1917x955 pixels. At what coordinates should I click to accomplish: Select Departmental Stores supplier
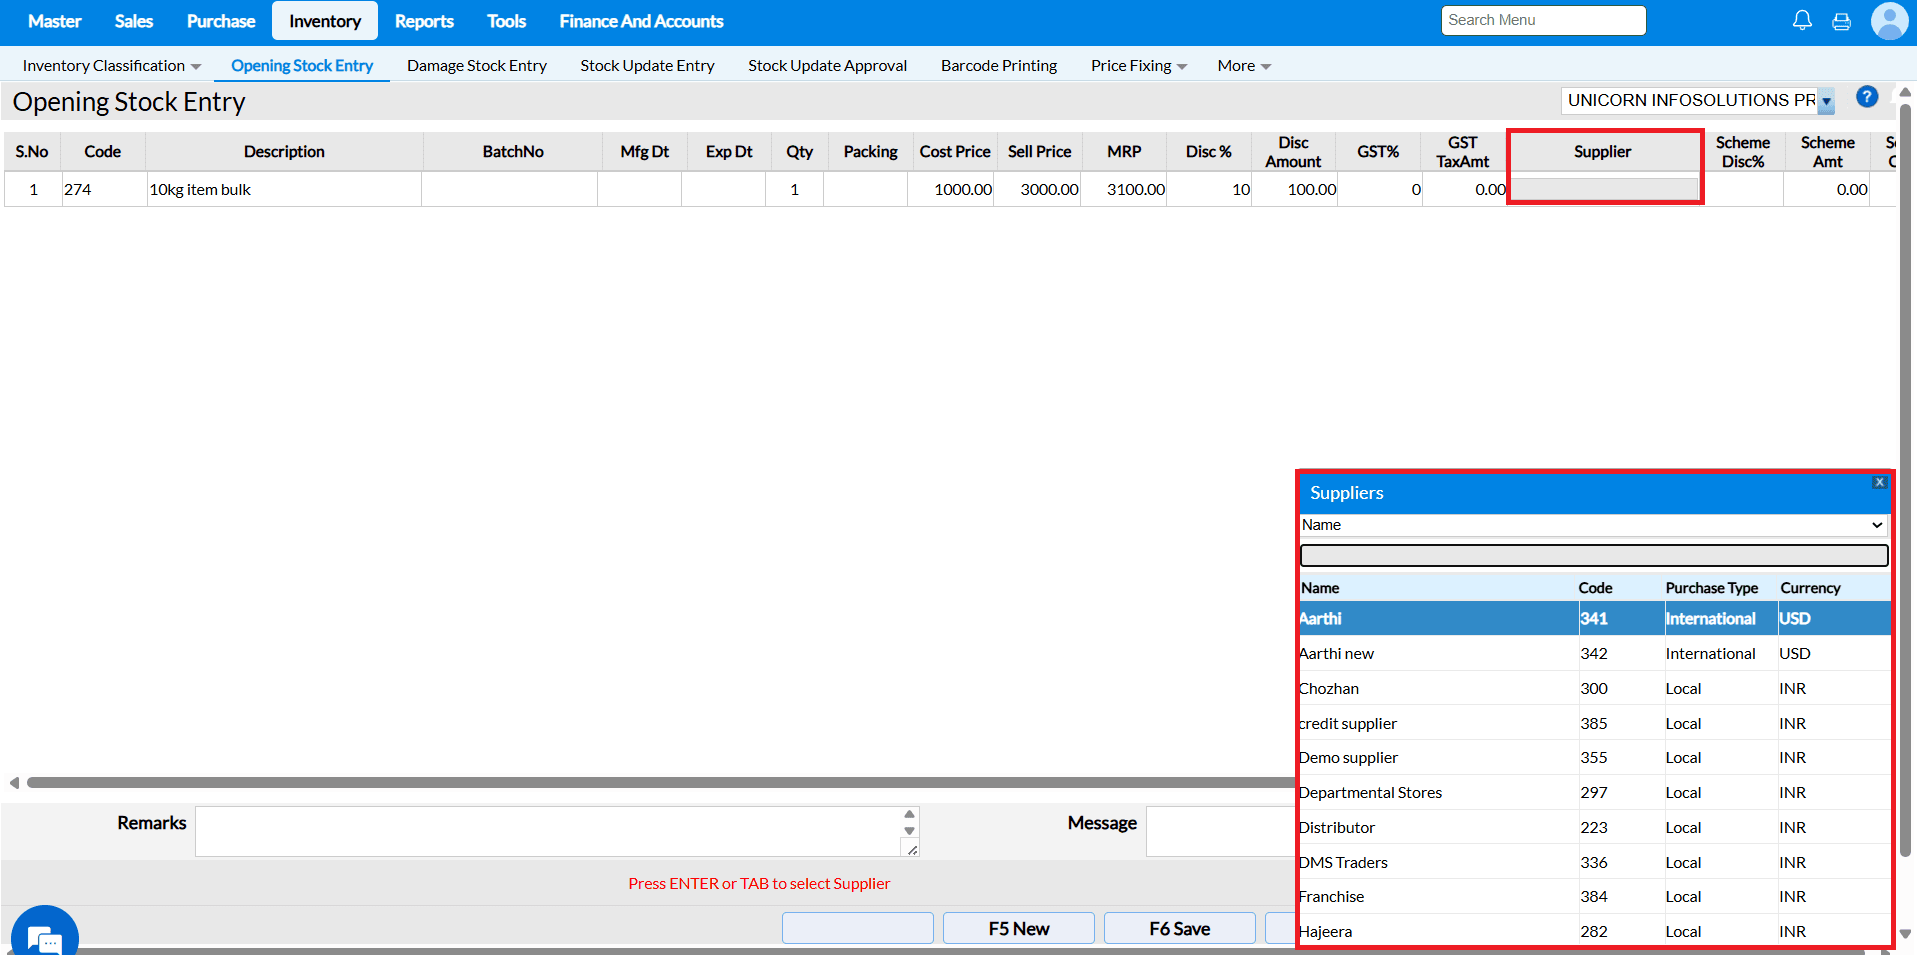click(x=1594, y=793)
